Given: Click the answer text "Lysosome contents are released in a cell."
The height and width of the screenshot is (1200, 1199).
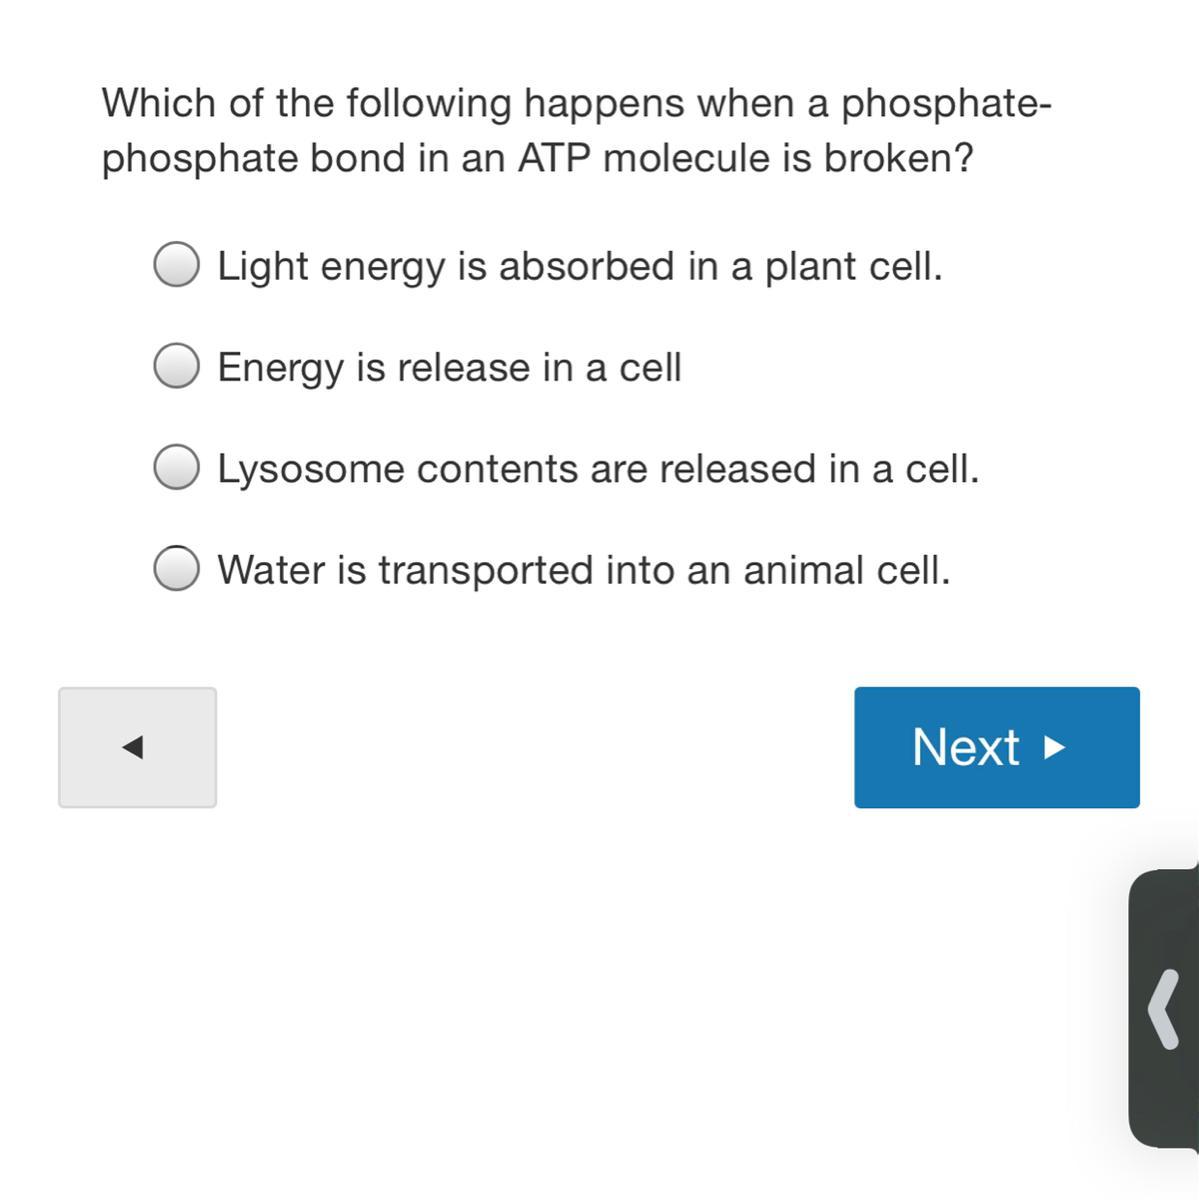Looking at the screenshot, I should 598,469.
